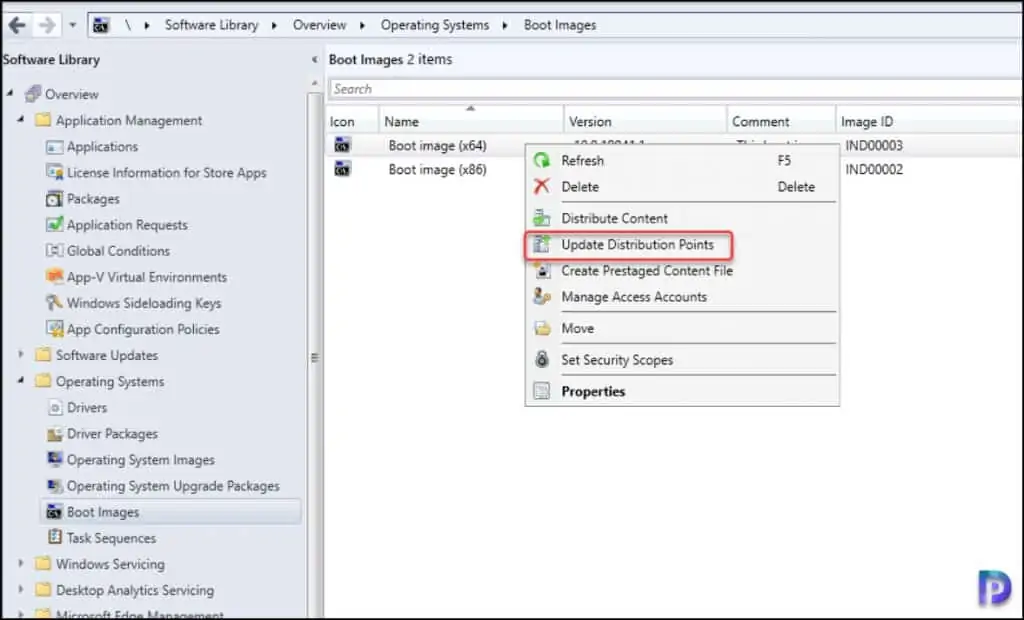The image size is (1024, 620).
Task: Go back with the back arrow
Action: (x=18, y=25)
